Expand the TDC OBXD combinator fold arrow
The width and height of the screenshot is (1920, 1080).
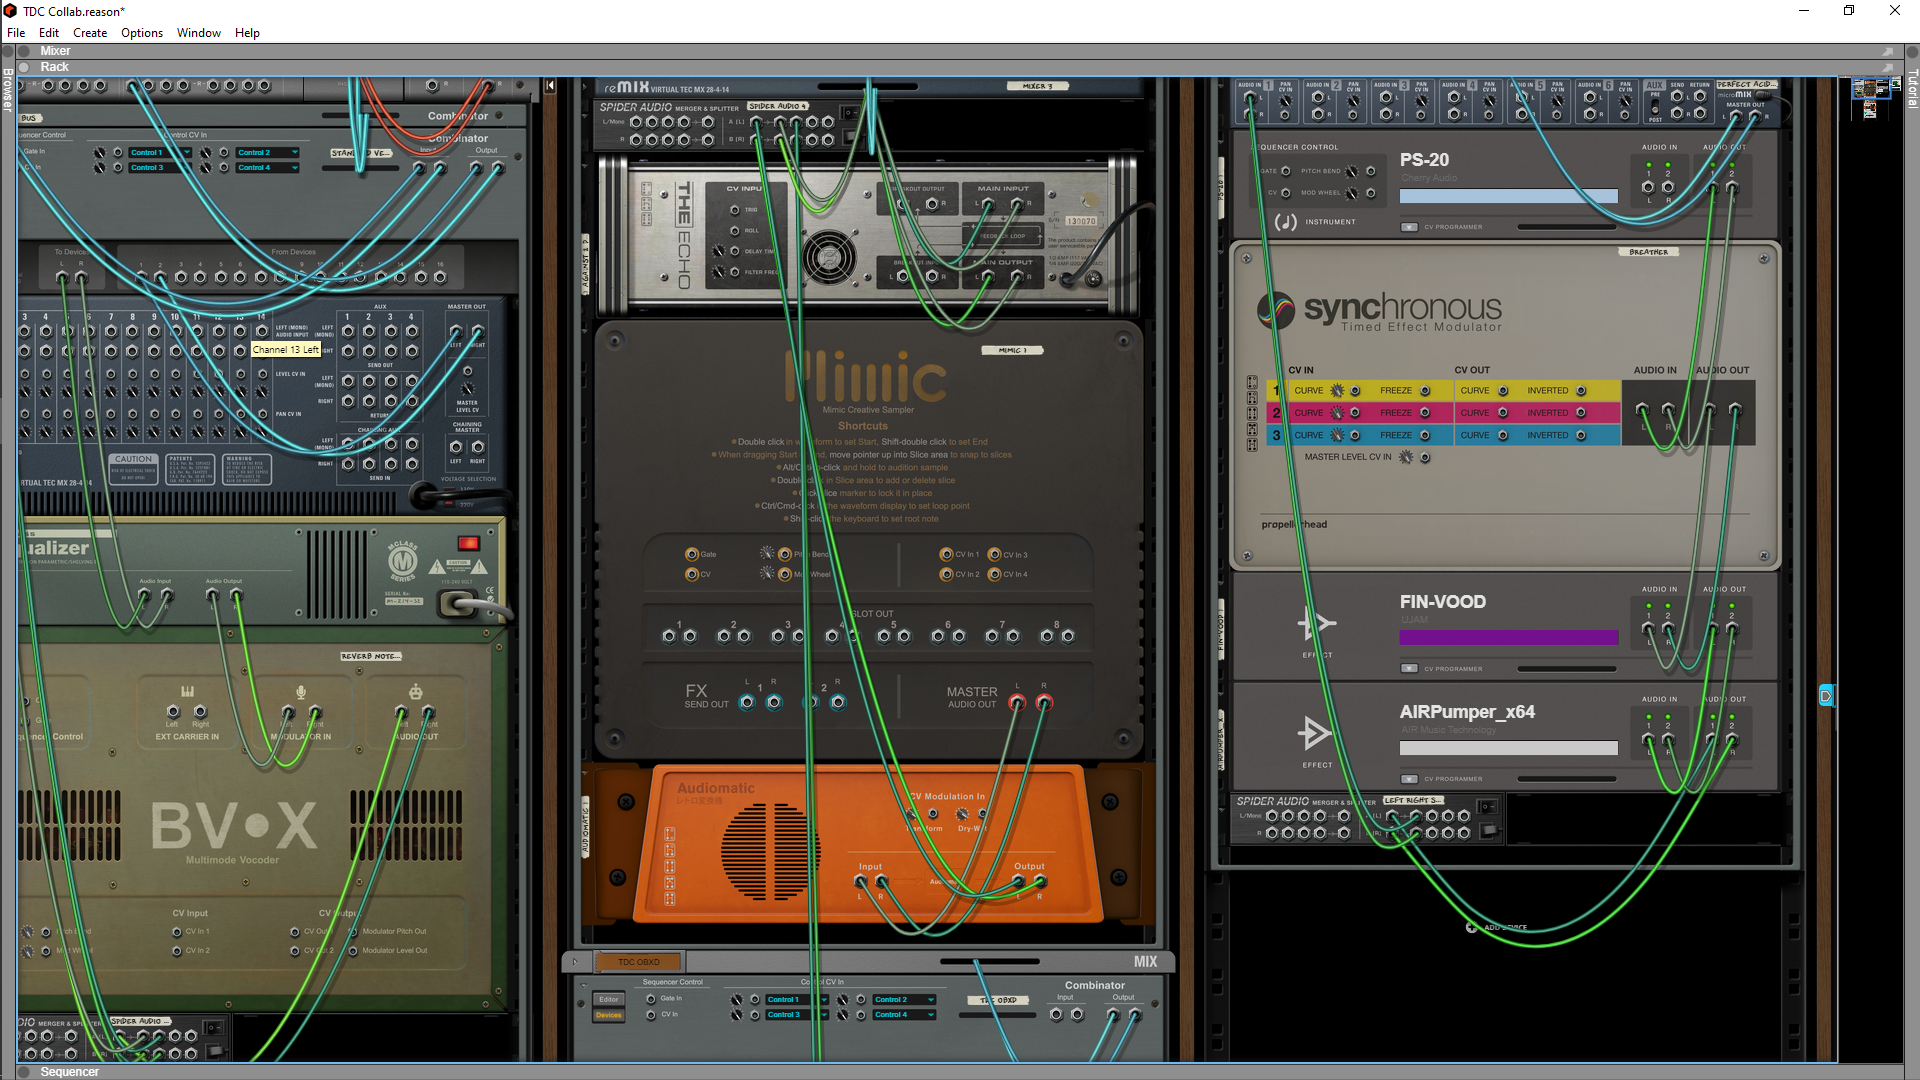[x=575, y=962]
